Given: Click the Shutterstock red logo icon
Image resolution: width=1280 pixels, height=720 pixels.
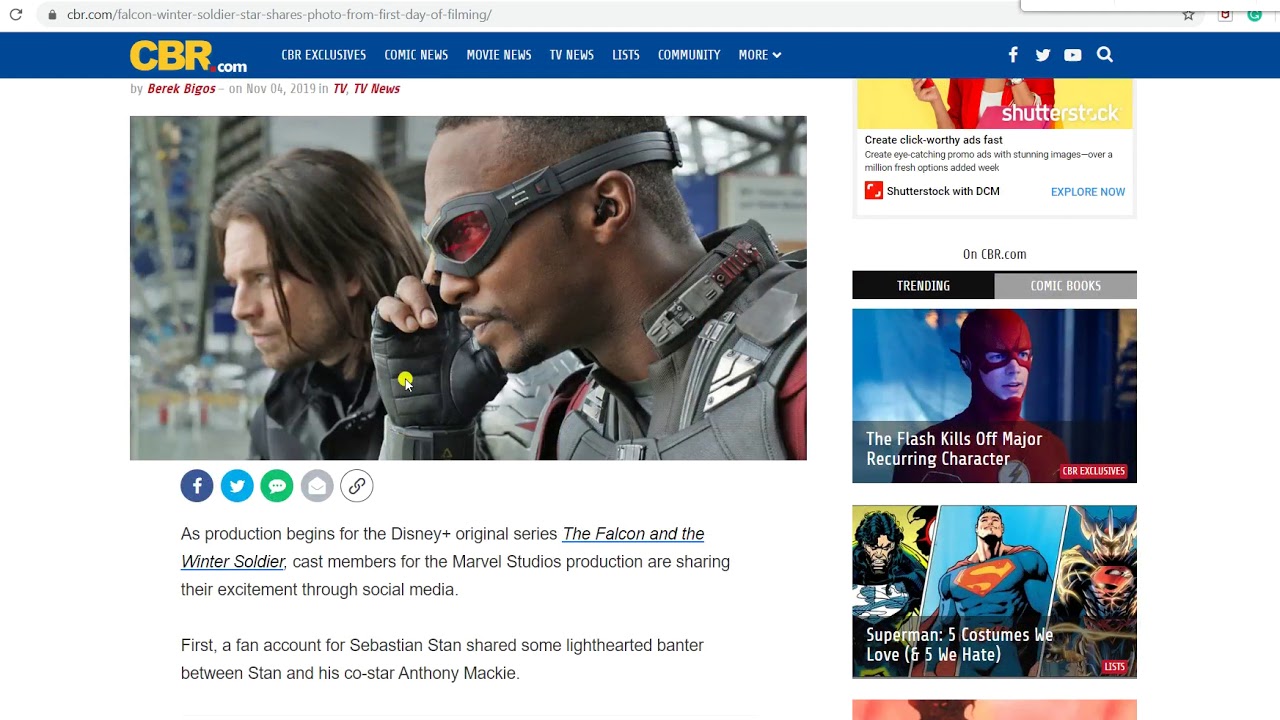Looking at the screenshot, I should [x=874, y=191].
